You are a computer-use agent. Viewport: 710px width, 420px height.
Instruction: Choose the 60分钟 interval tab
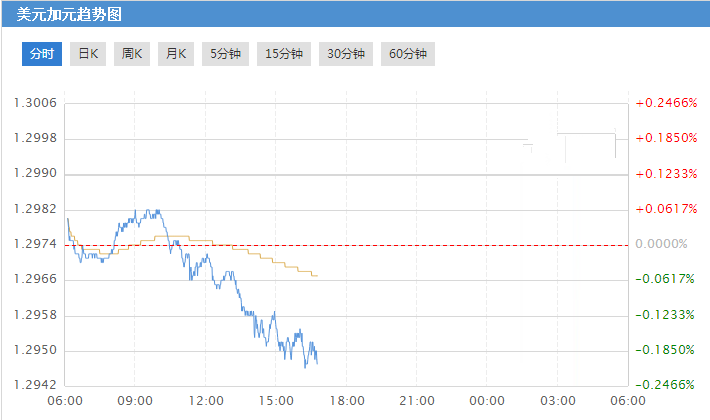(x=408, y=54)
